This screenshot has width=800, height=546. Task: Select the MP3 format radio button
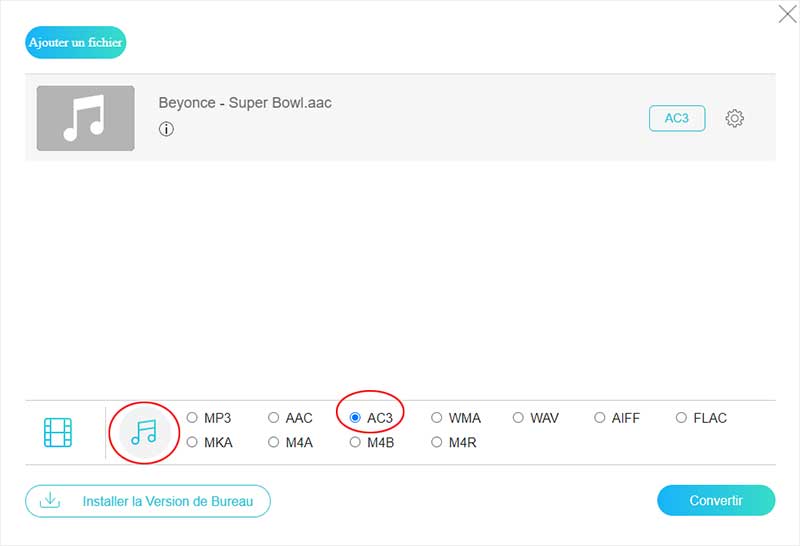(x=192, y=418)
